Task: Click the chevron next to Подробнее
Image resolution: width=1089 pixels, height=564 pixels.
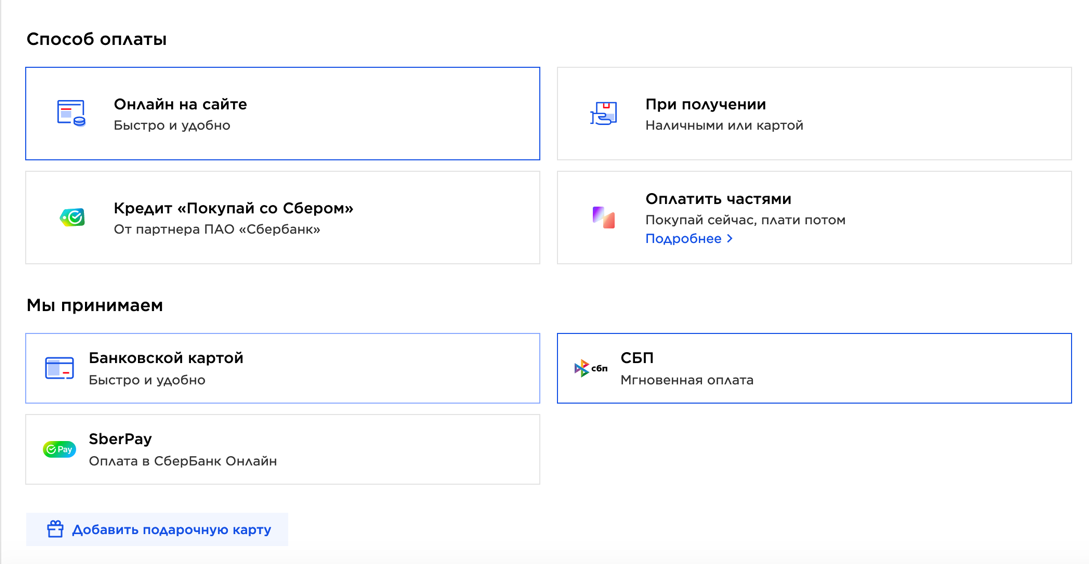Action: tap(729, 239)
